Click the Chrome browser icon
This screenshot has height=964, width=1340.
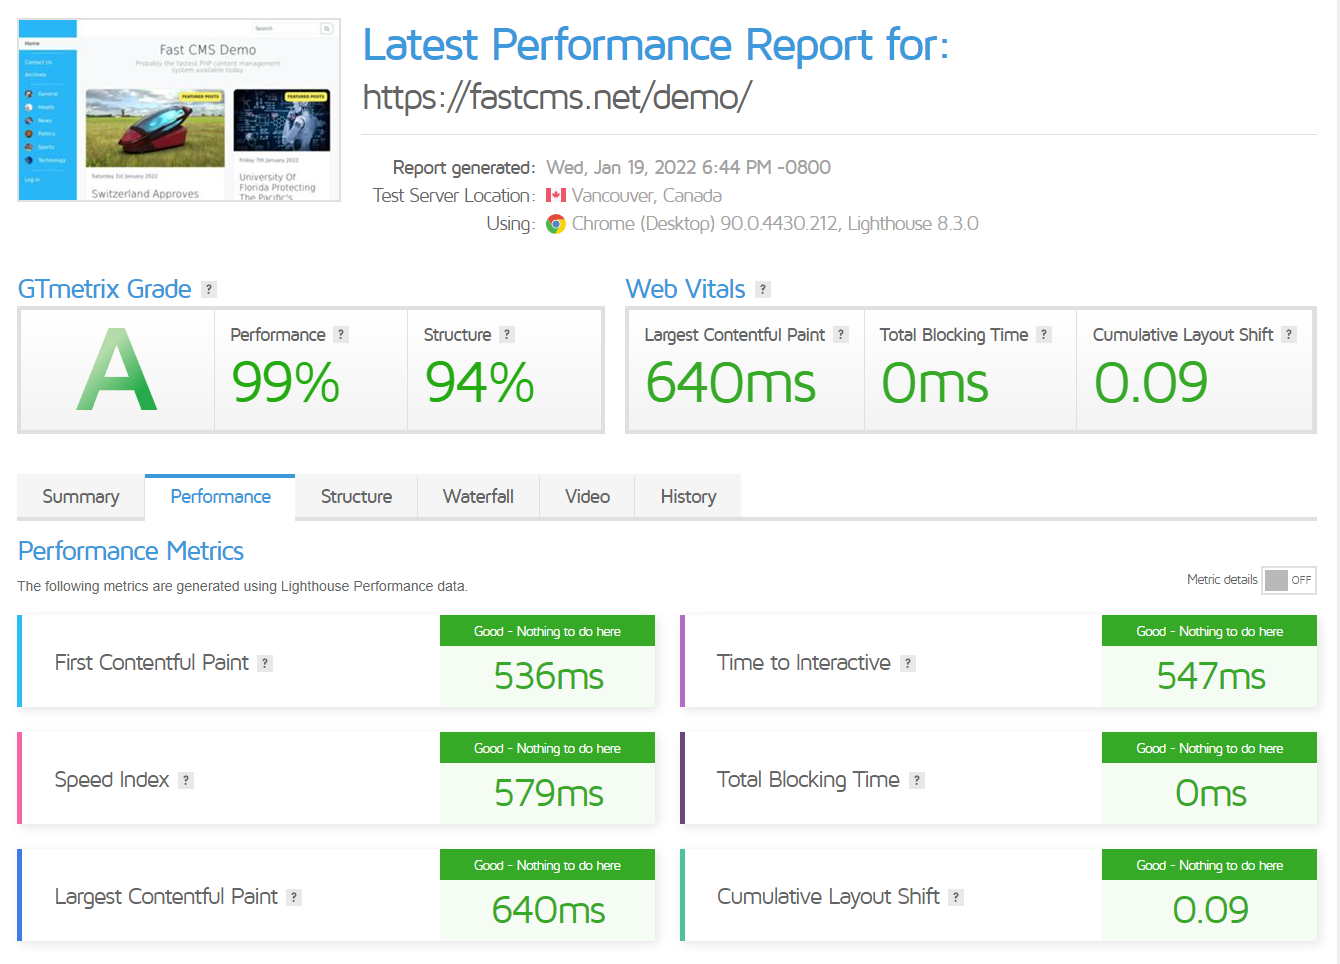click(556, 224)
